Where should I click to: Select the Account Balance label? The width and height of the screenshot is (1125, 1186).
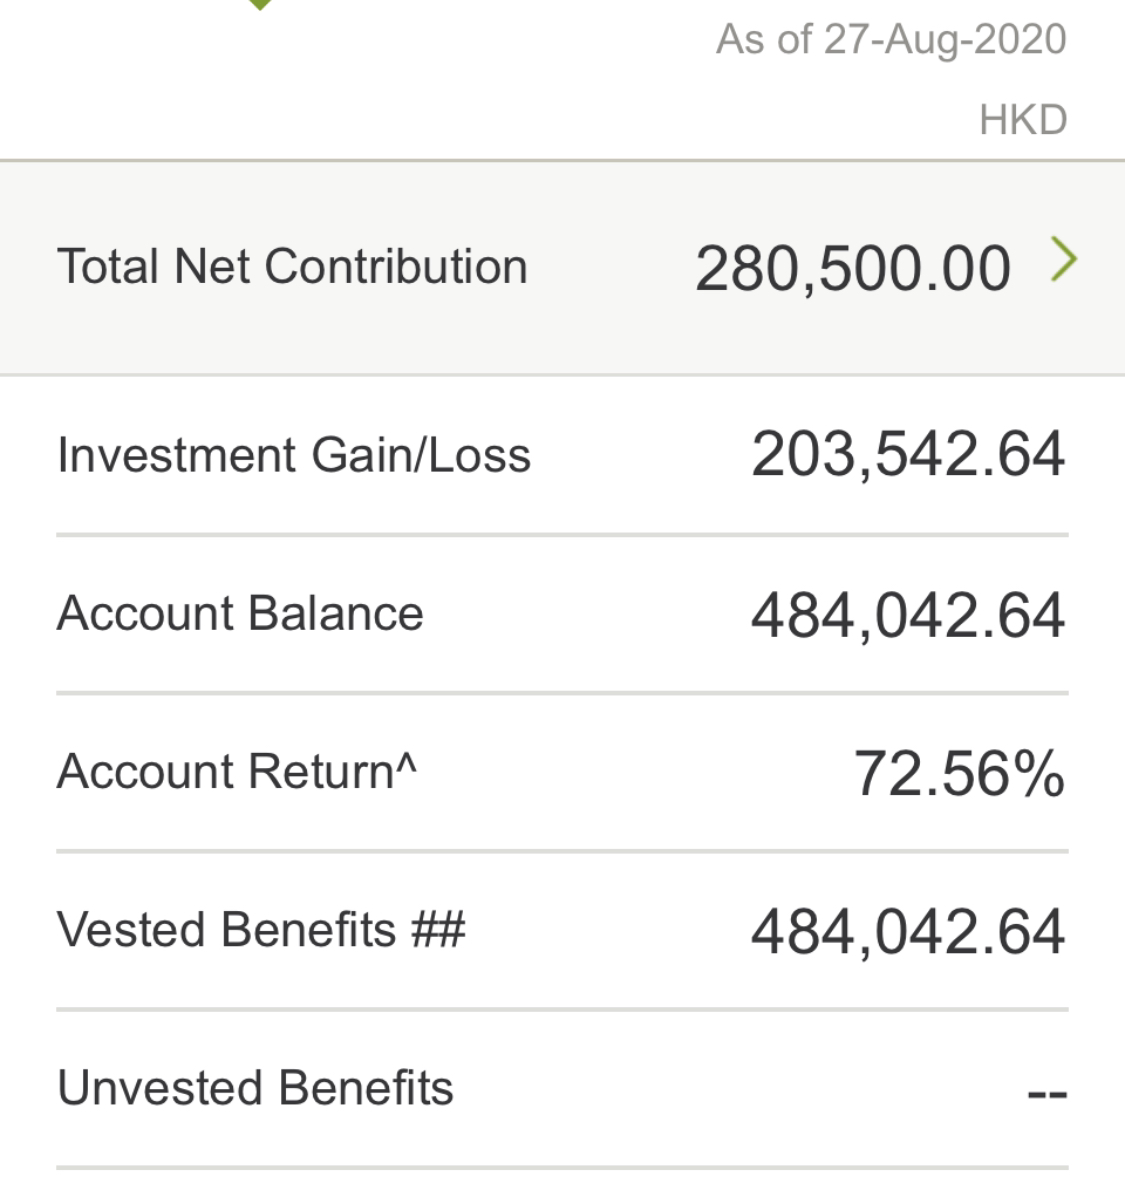tap(240, 613)
